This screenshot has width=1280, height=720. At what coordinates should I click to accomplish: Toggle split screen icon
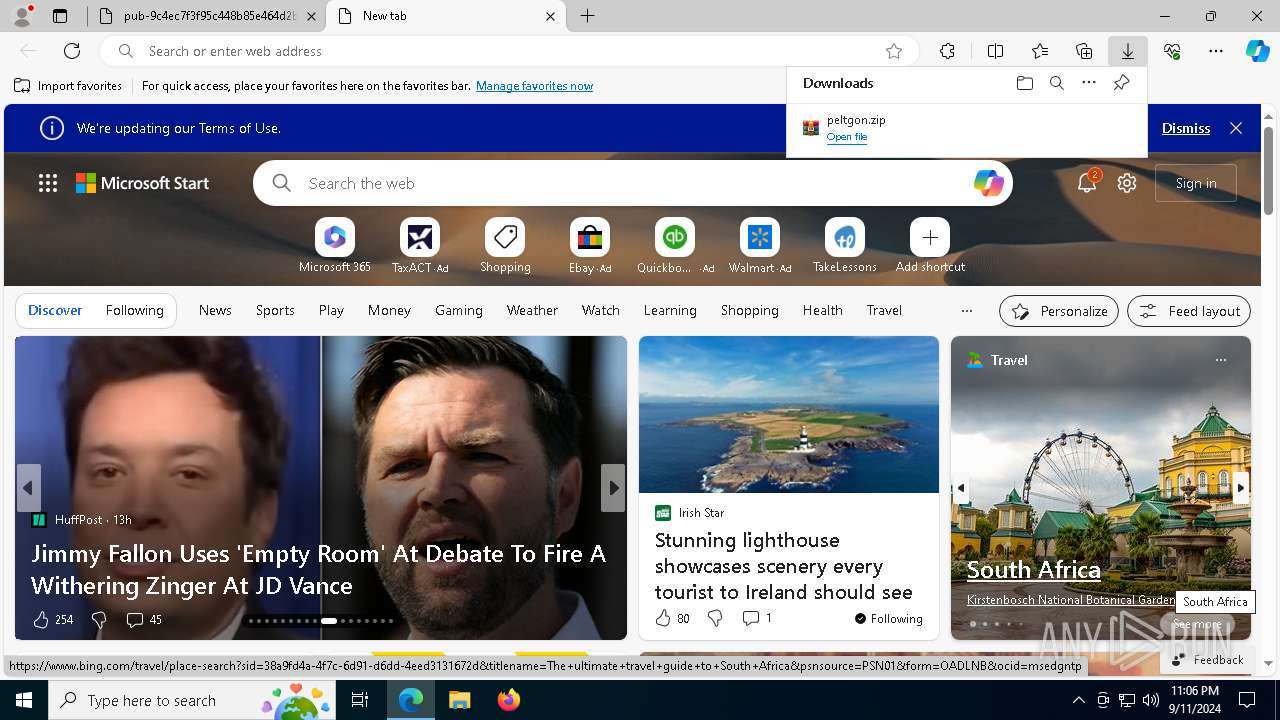pos(995,51)
